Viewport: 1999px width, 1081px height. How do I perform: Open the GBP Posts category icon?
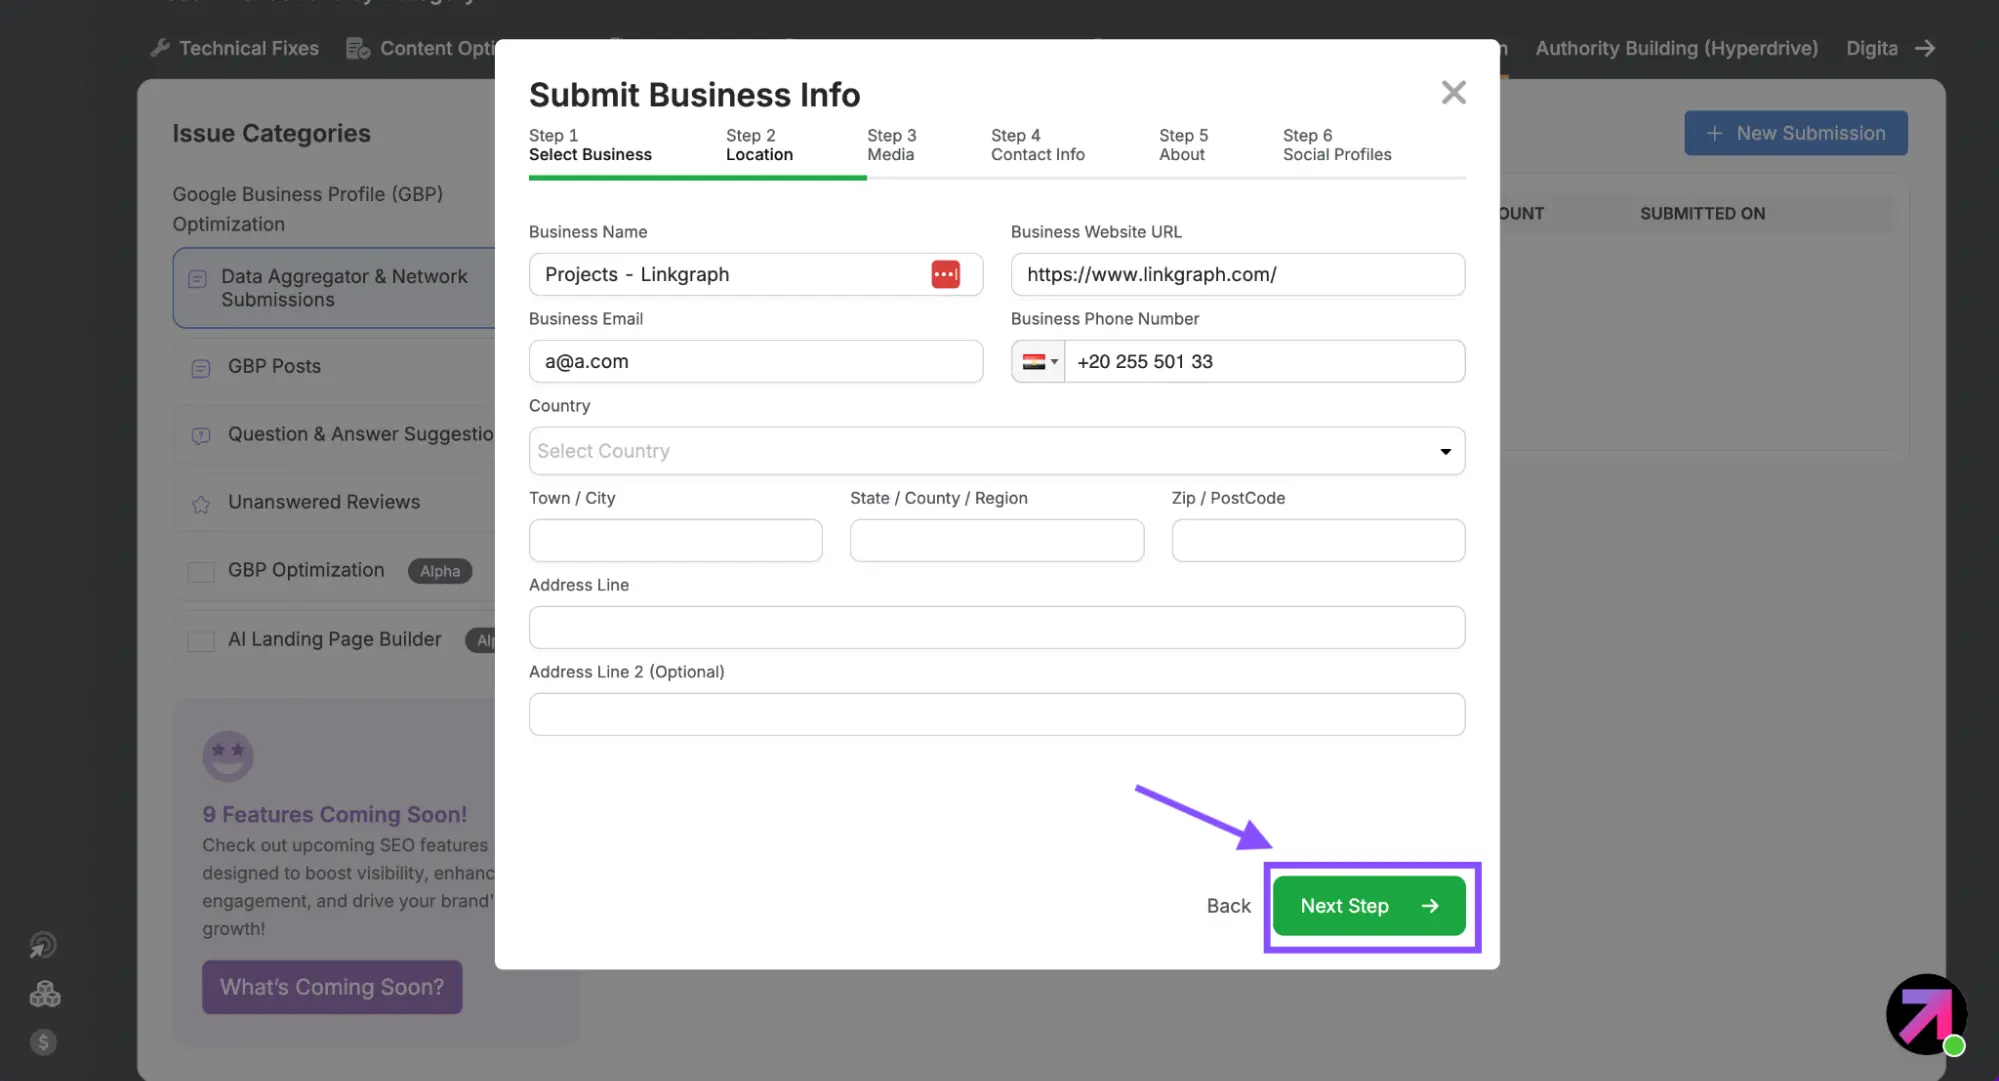tap(201, 368)
